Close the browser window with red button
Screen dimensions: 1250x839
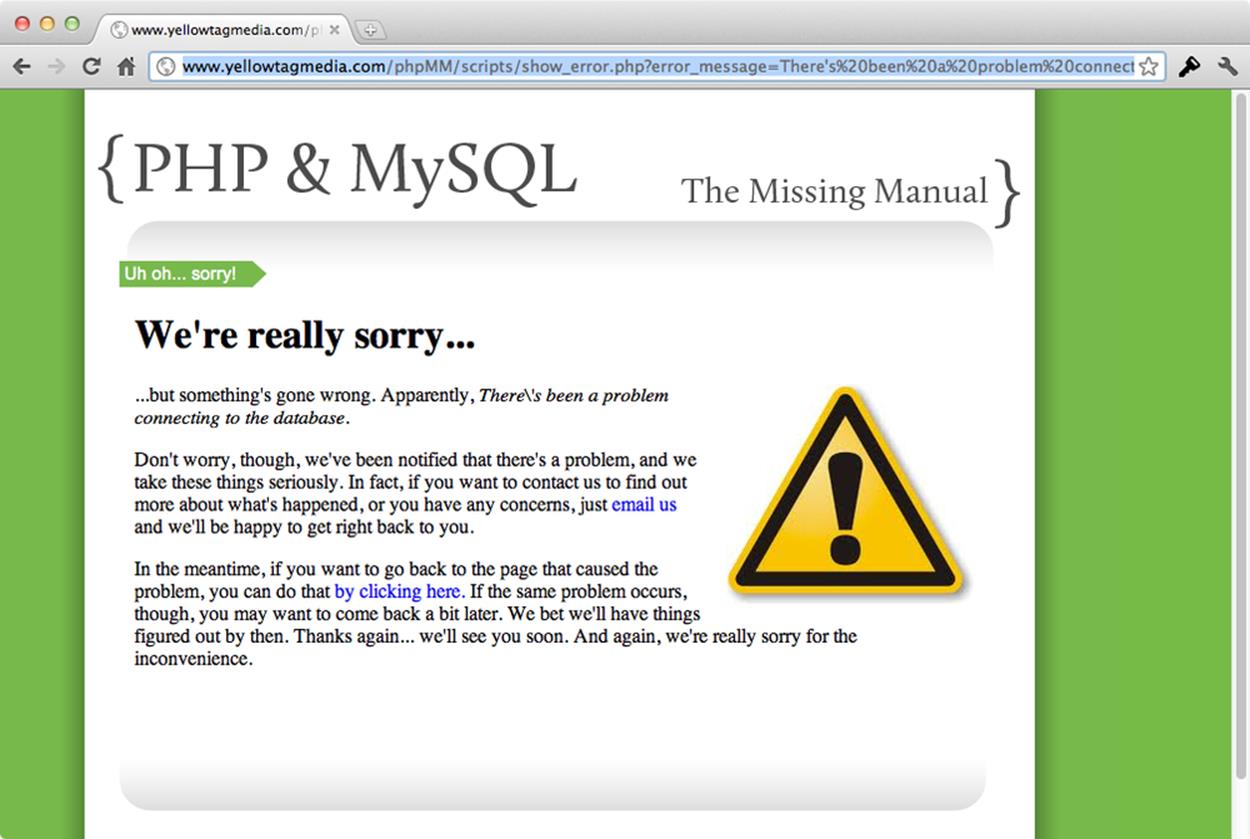tap(22, 24)
